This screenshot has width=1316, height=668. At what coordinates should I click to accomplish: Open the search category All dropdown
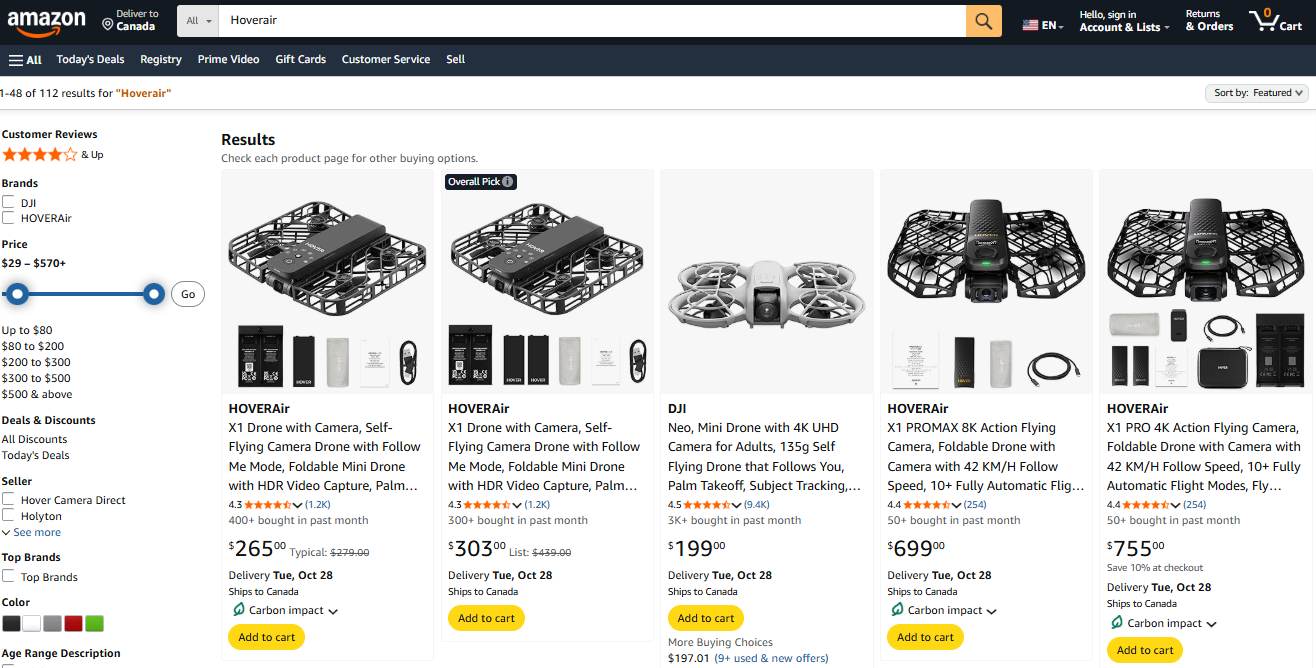(x=199, y=21)
